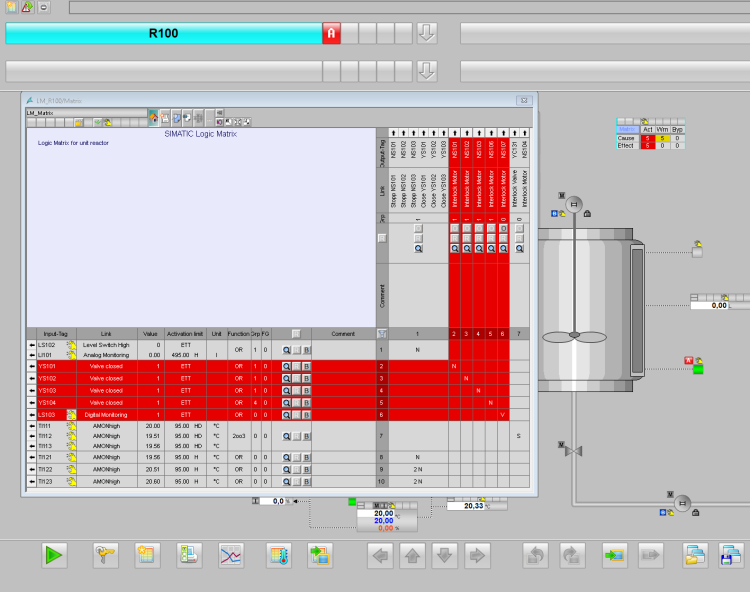Click the magnifier under NS107 effect column
Screen dimensions: 750x592
(x=503, y=249)
